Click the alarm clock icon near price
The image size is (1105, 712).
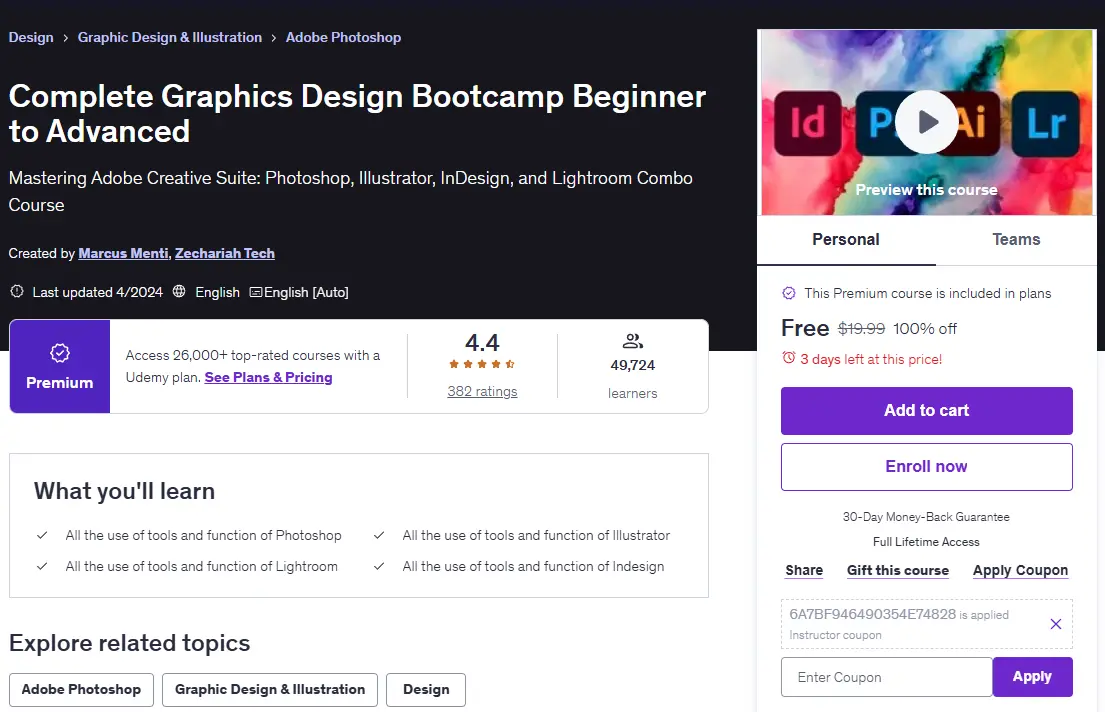click(789, 358)
